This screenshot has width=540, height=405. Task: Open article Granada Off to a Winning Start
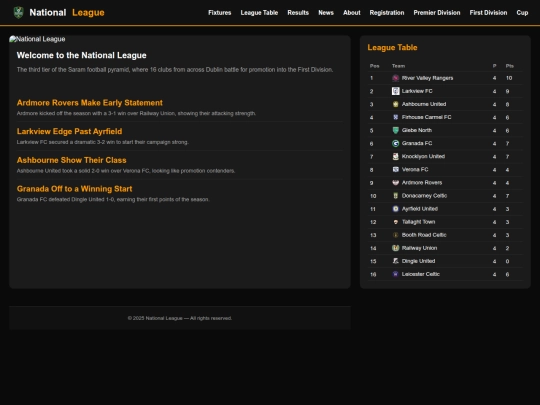click(74, 189)
